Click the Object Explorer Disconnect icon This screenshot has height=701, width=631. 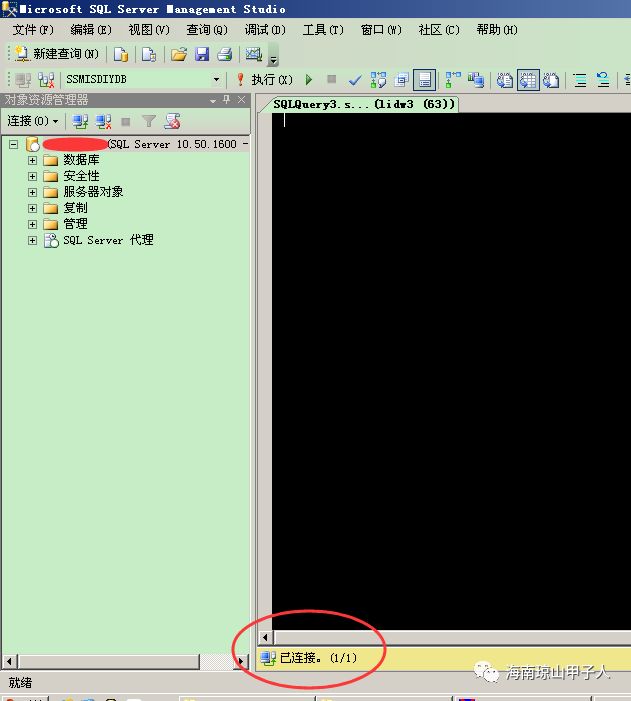point(103,122)
